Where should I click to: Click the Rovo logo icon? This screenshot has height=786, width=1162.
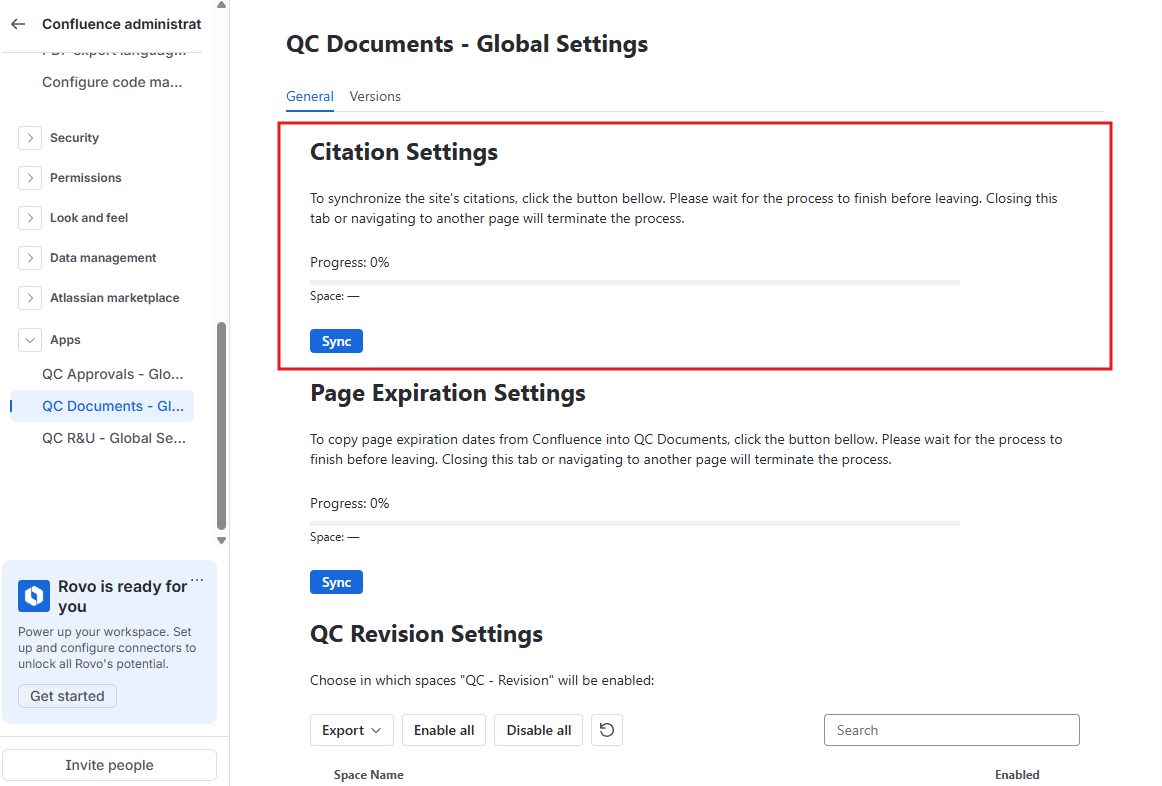click(34, 596)
